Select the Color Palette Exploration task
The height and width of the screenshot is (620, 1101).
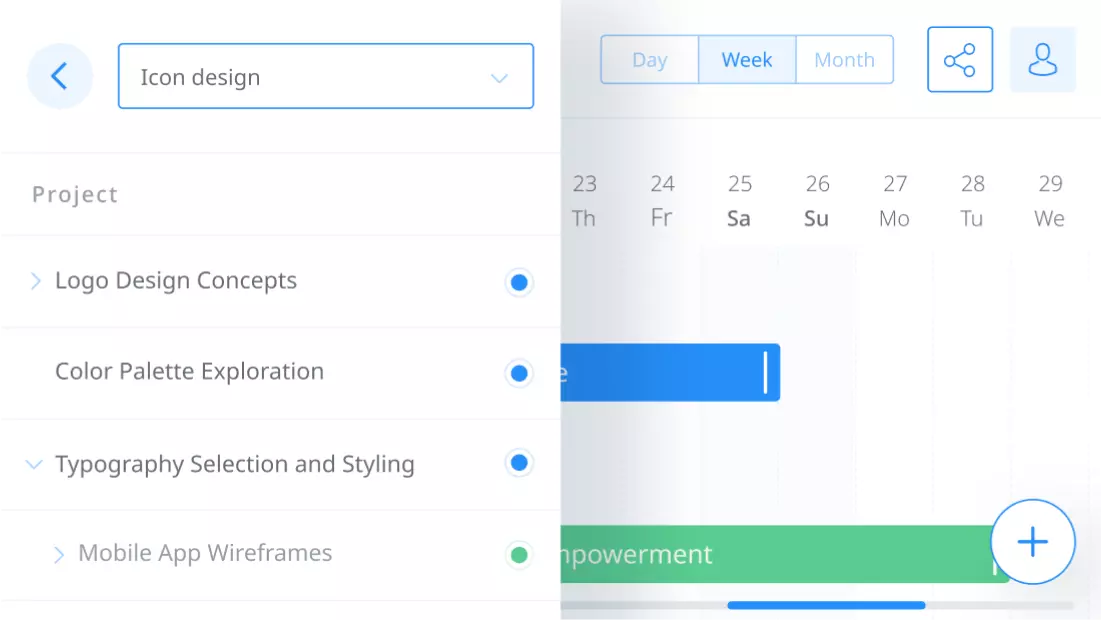(189, 371)
